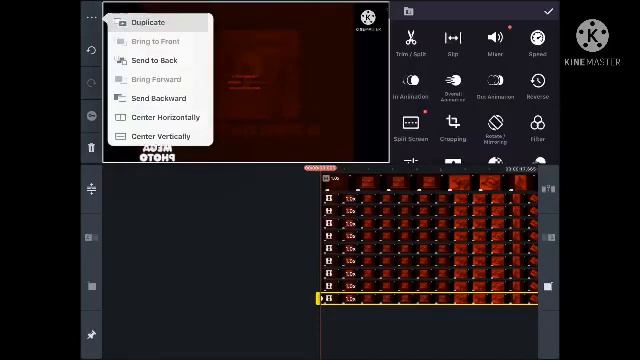Open the Overall Animation option
The height and width of the screenshot is (360, 640).
(x=453, y=87)
